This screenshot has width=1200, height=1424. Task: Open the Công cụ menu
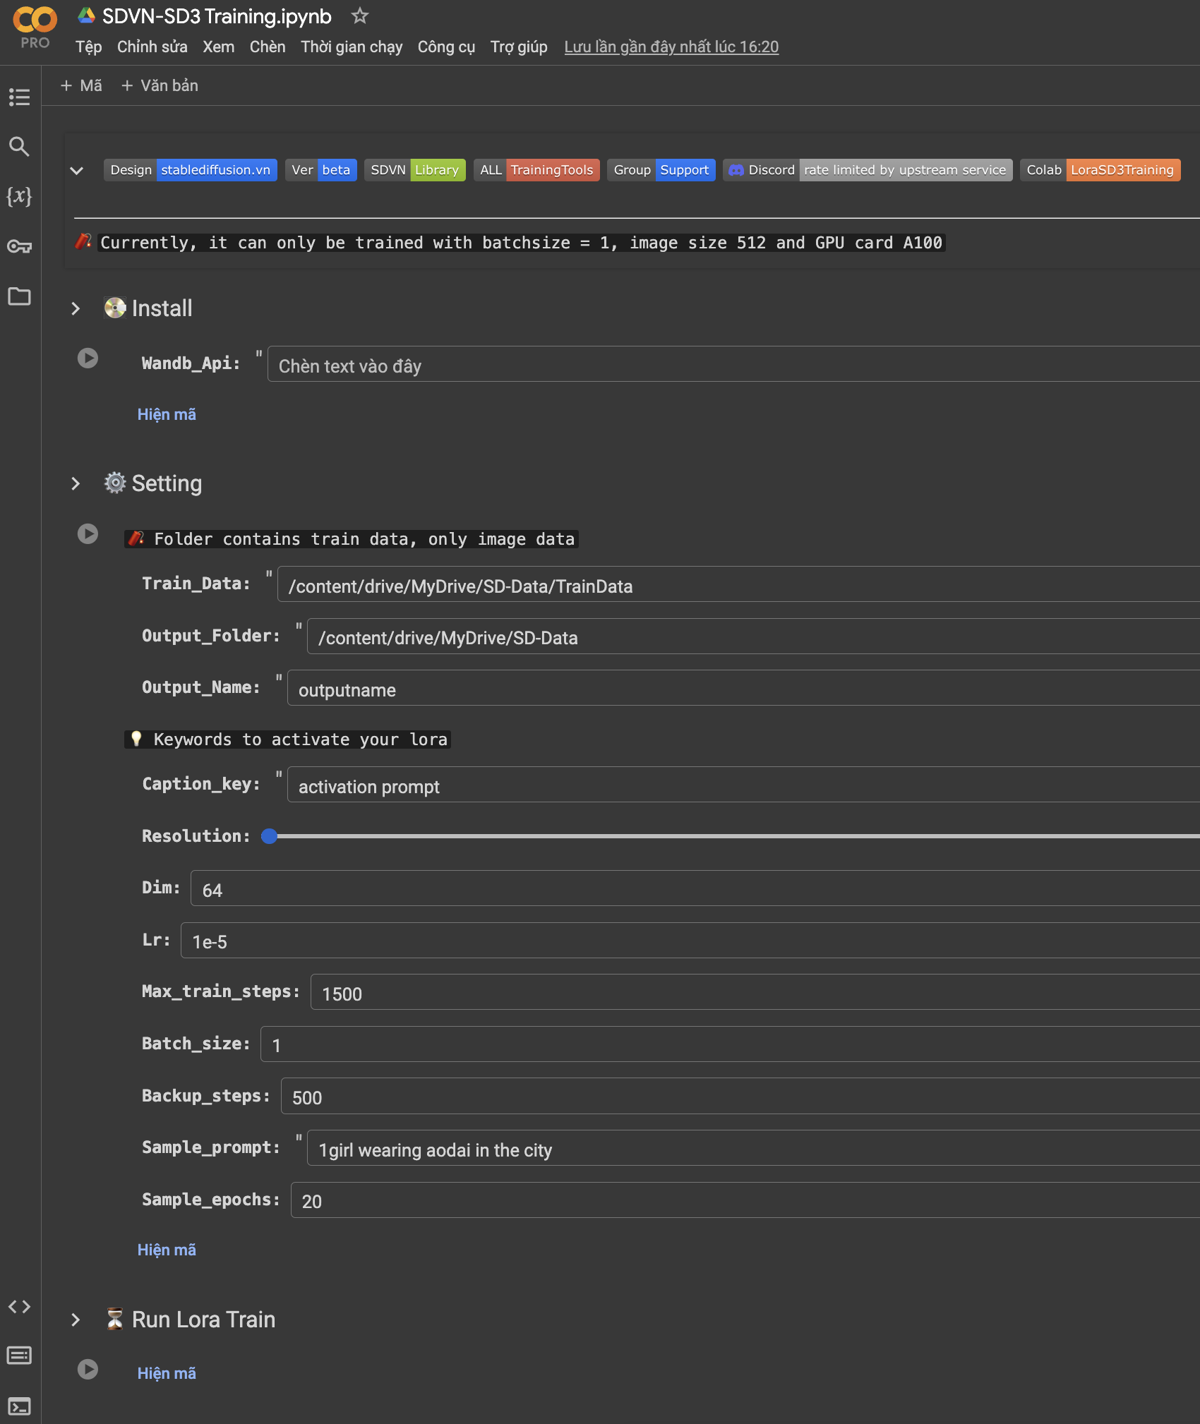(446, 47)
